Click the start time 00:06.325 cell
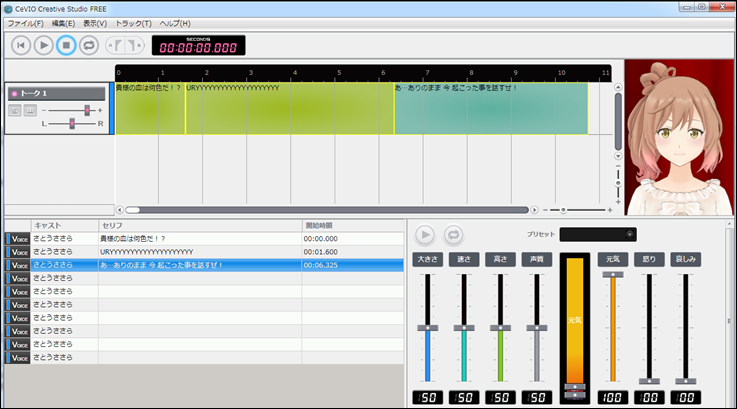The image size is (737, 409). [x=353, y=265]
